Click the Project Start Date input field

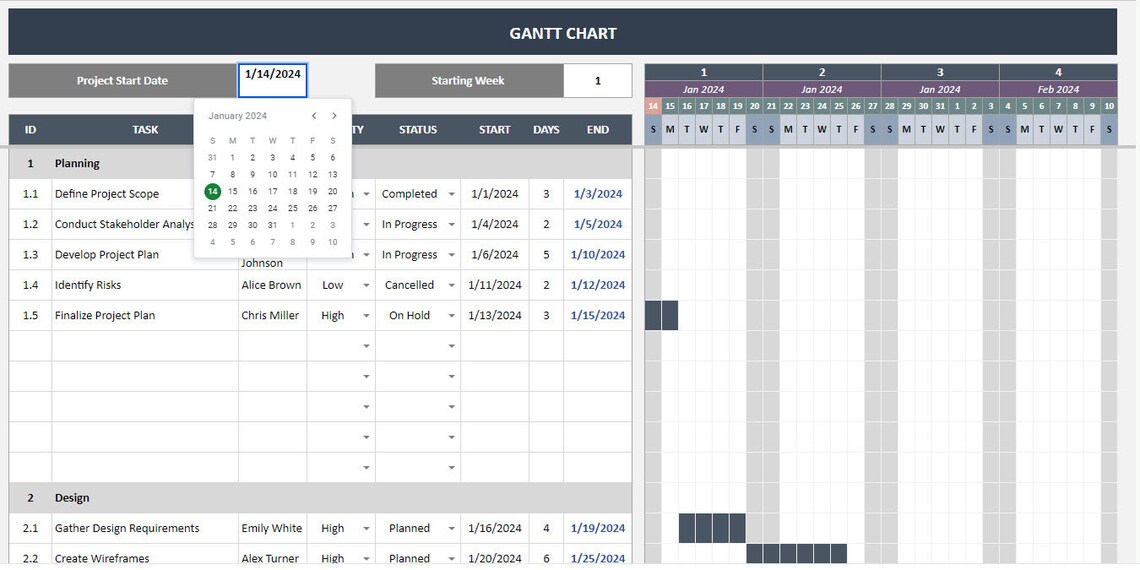point(273,80)
